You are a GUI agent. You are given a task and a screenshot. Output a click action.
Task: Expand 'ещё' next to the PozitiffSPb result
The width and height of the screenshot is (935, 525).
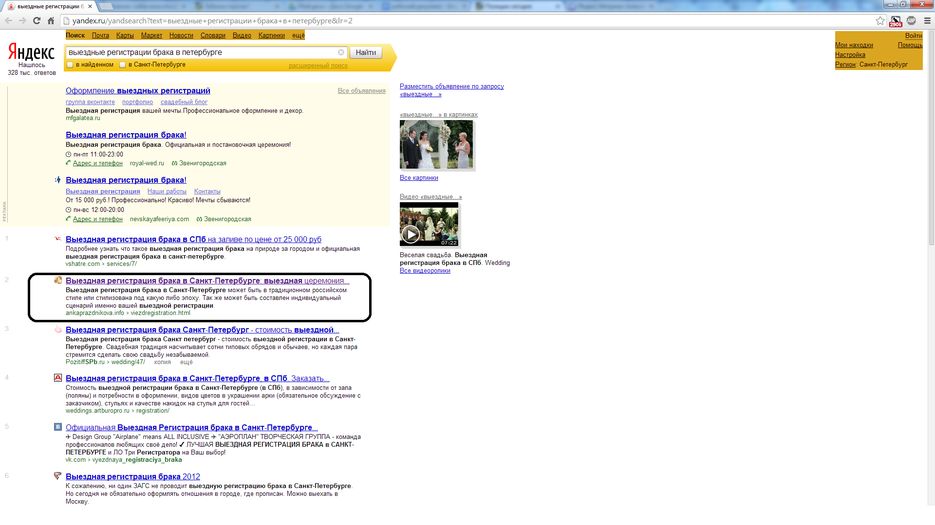pos(186,362)
